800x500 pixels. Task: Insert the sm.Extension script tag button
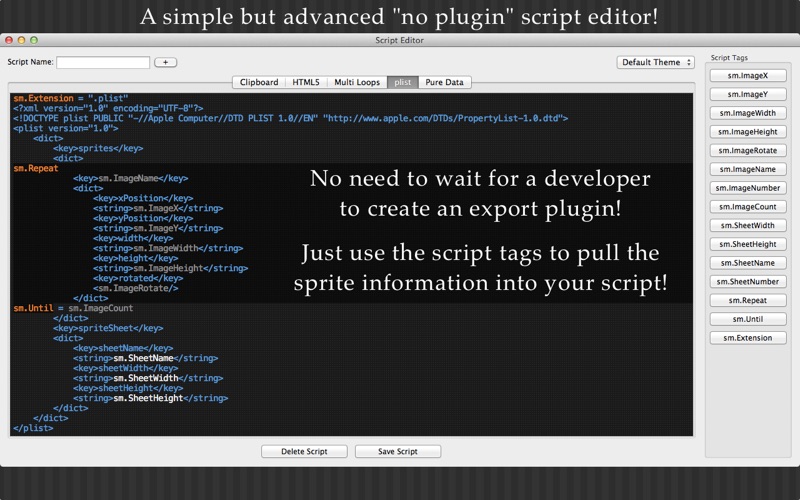[747, 338]
